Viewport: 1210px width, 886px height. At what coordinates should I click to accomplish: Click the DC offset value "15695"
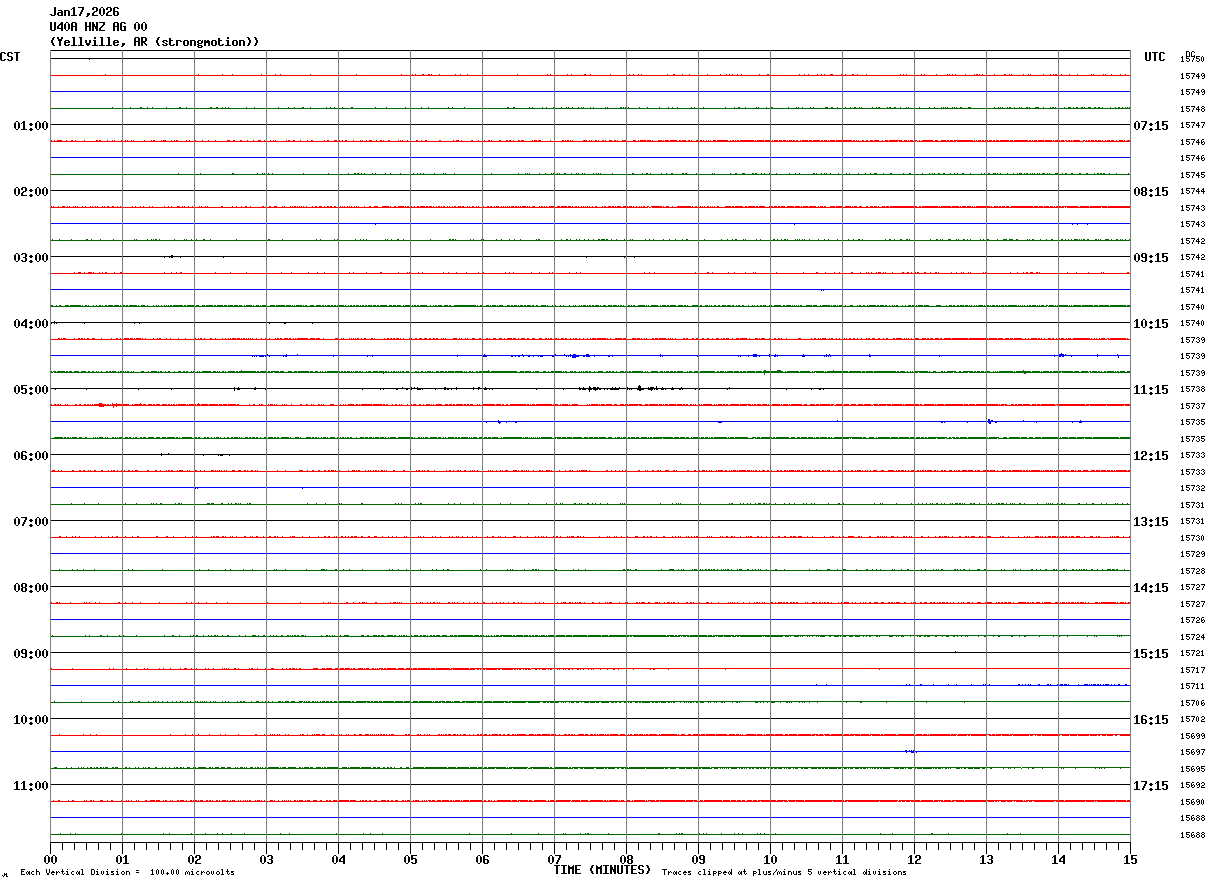(1192, 769)
